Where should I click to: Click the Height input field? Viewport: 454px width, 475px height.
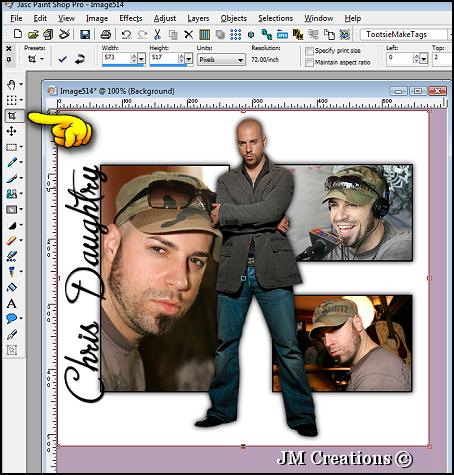164,58
